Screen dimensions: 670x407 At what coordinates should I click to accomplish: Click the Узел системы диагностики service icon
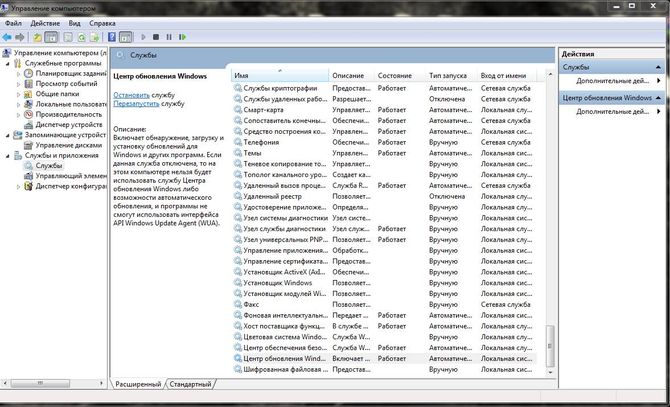238,218
